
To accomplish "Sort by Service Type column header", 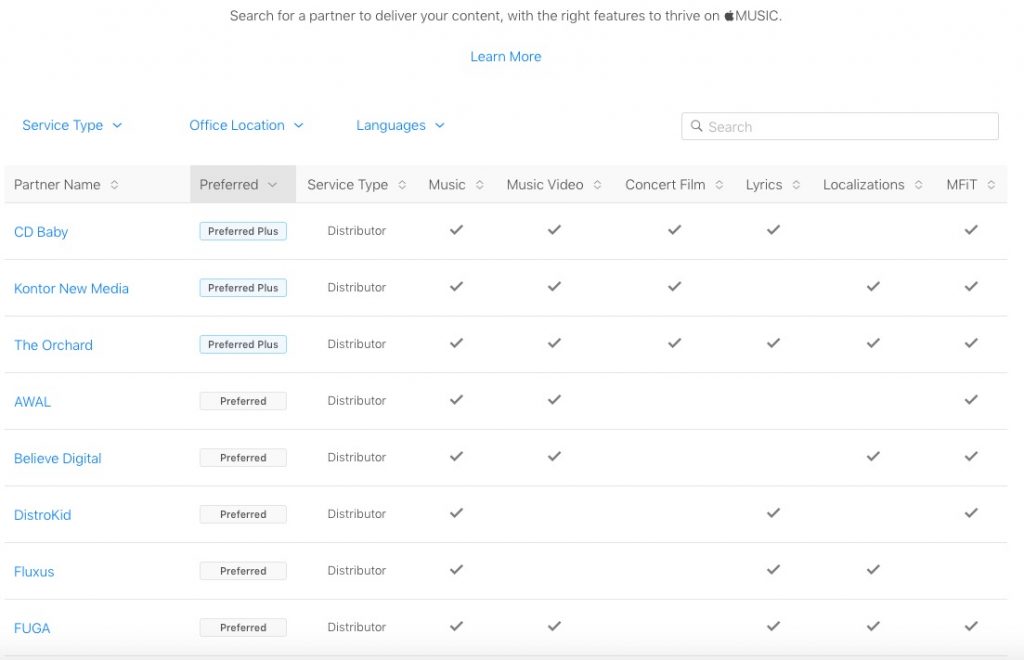I will coord(357,185).
